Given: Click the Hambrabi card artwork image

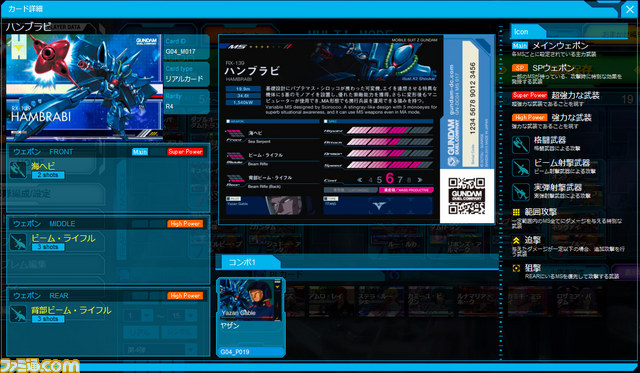Looking at the screenshot, I should pyautogui.click(x=84, y=87).
